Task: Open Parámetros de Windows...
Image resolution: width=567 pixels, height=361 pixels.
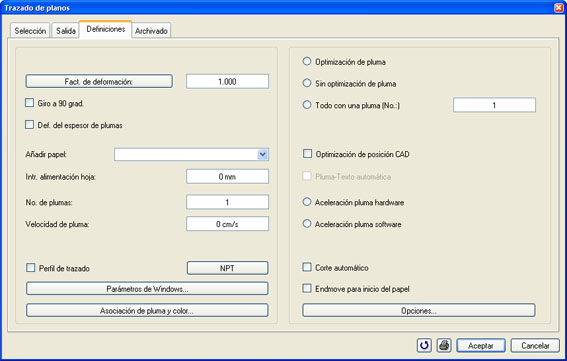Action: pos(147,289)
